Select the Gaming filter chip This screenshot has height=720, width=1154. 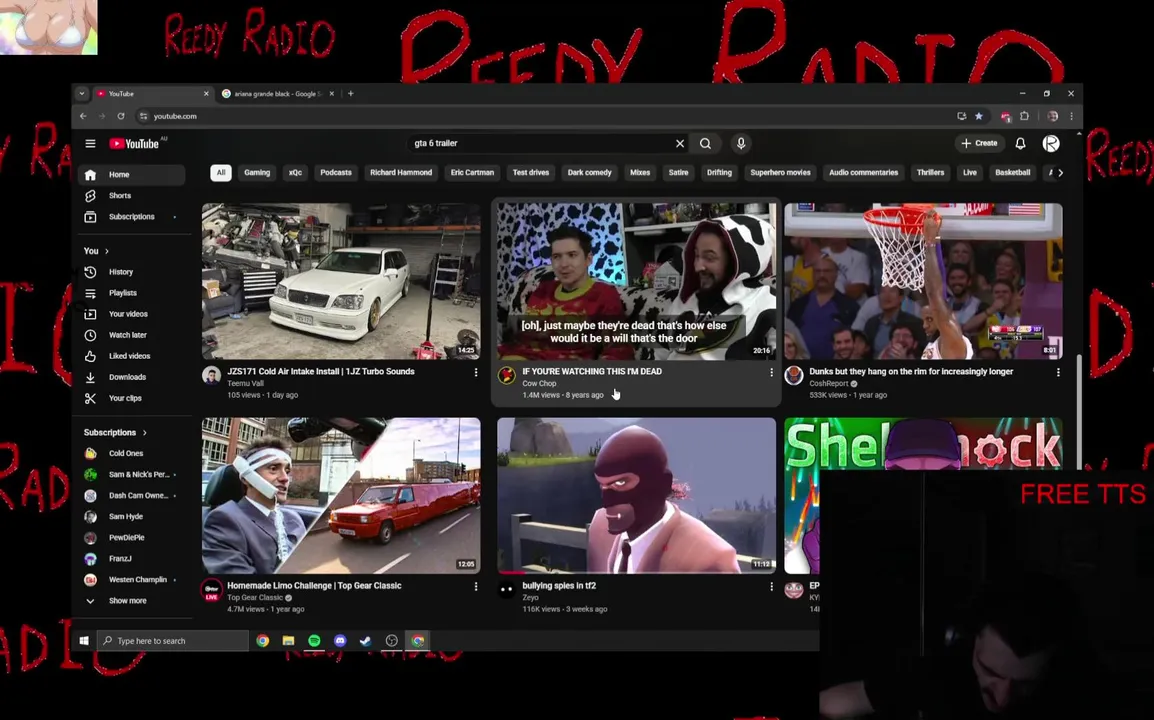(x=257, y=172)
